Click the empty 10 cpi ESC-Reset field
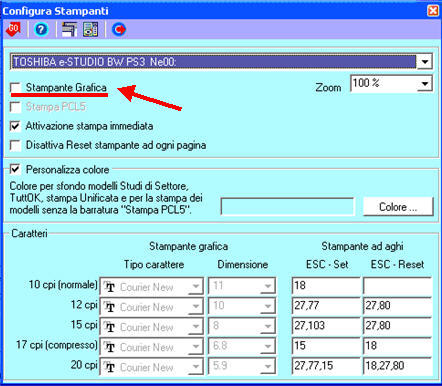The image size is (442, 386). pos(397,286)
